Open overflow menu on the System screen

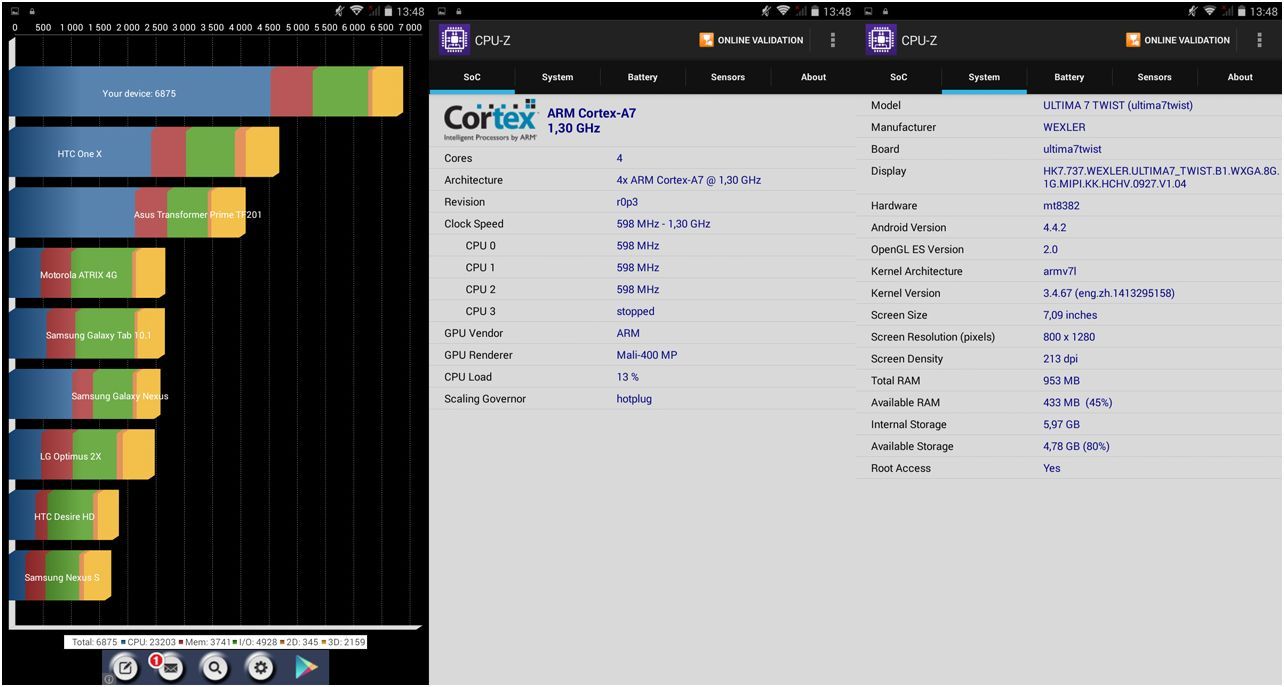click(x=1259, y=40)
